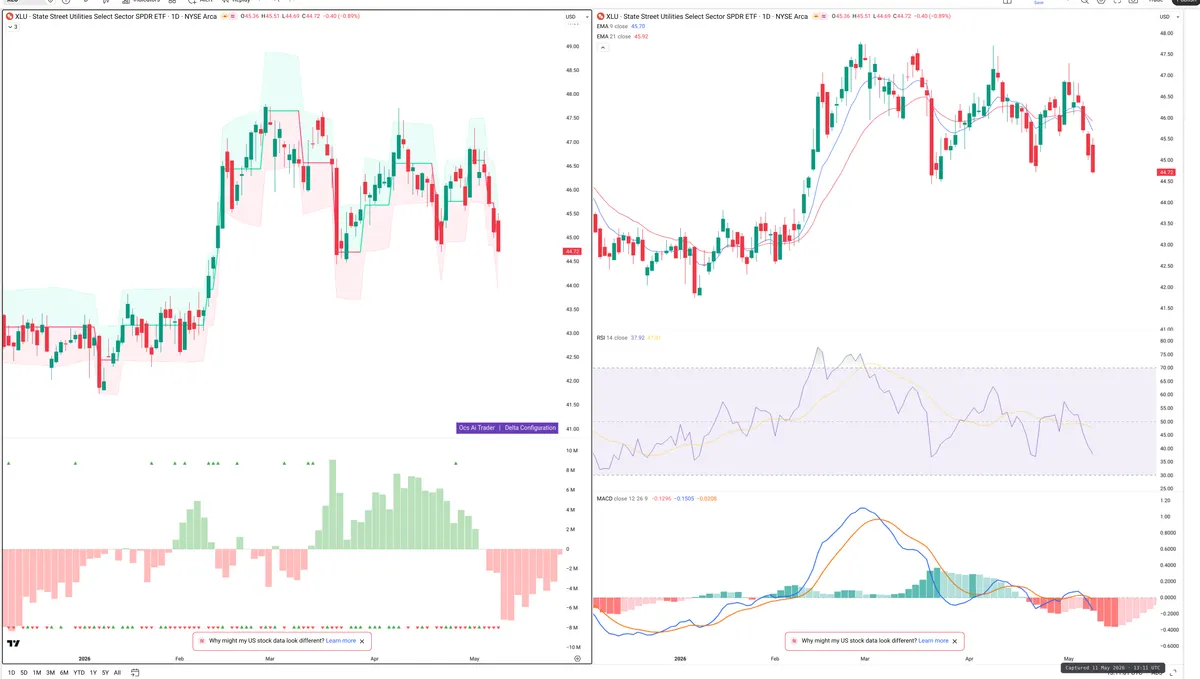Select the YTD time range
The width and height of the screenshot is (1200, 679).
79,672
